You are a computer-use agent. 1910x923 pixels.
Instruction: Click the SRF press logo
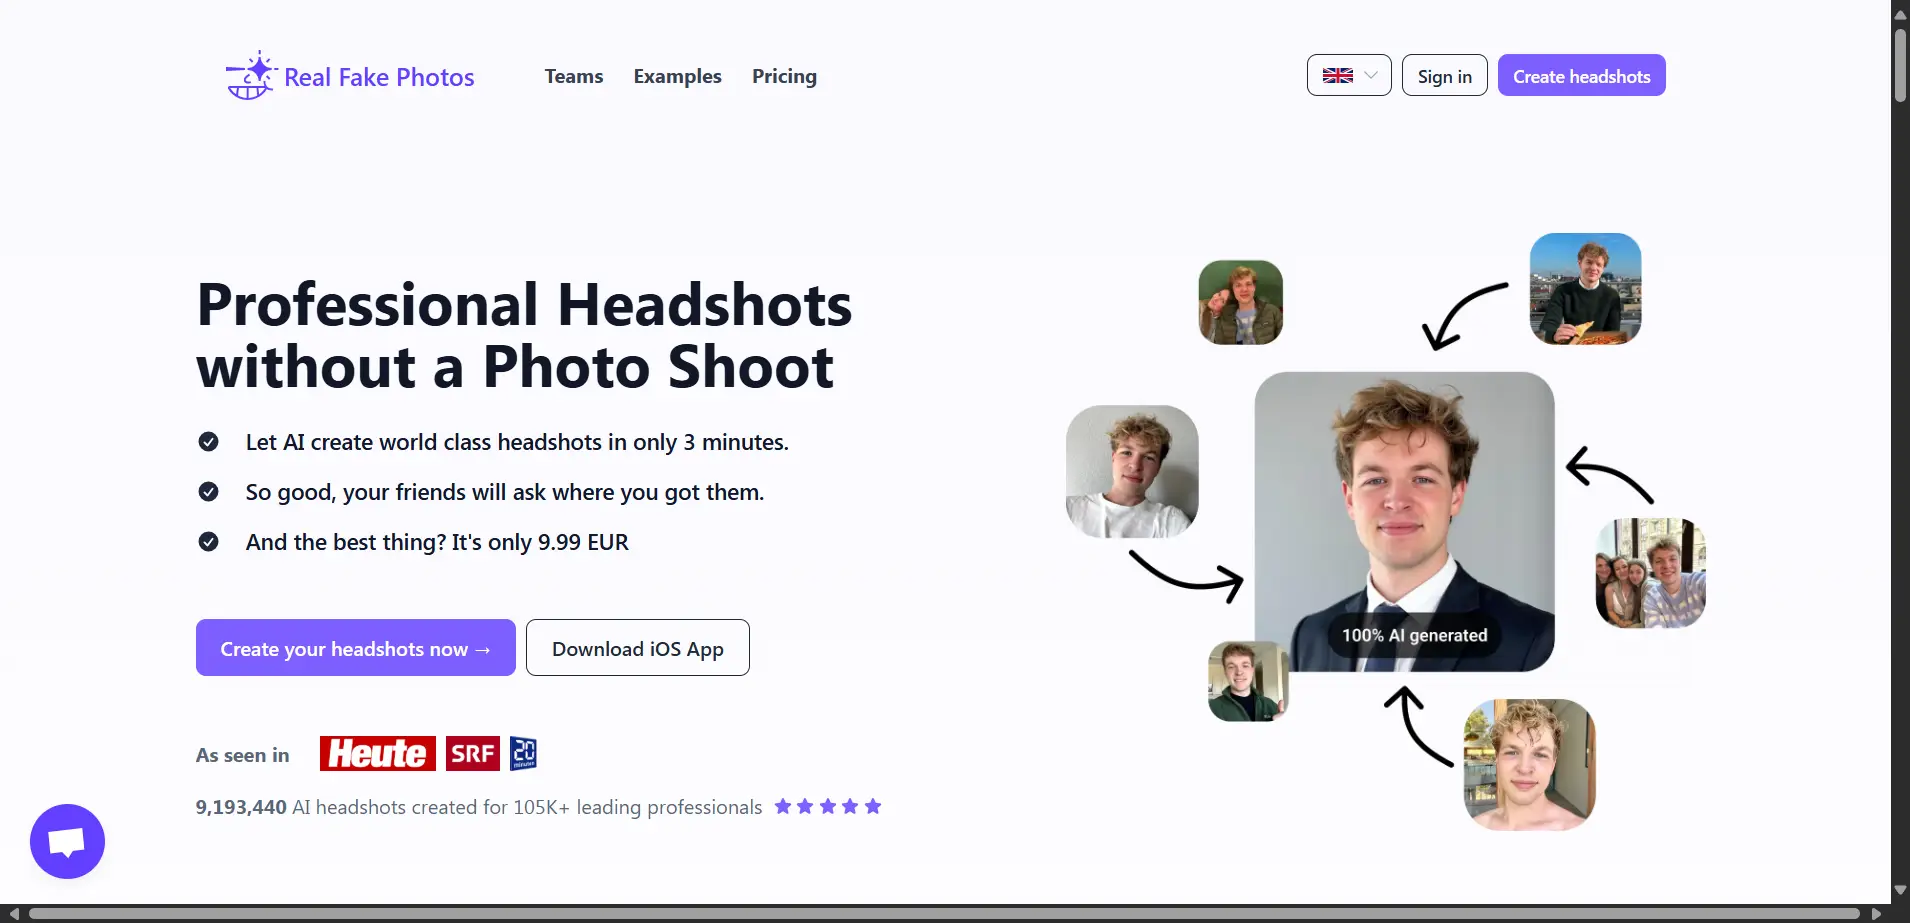click(472, 753)
